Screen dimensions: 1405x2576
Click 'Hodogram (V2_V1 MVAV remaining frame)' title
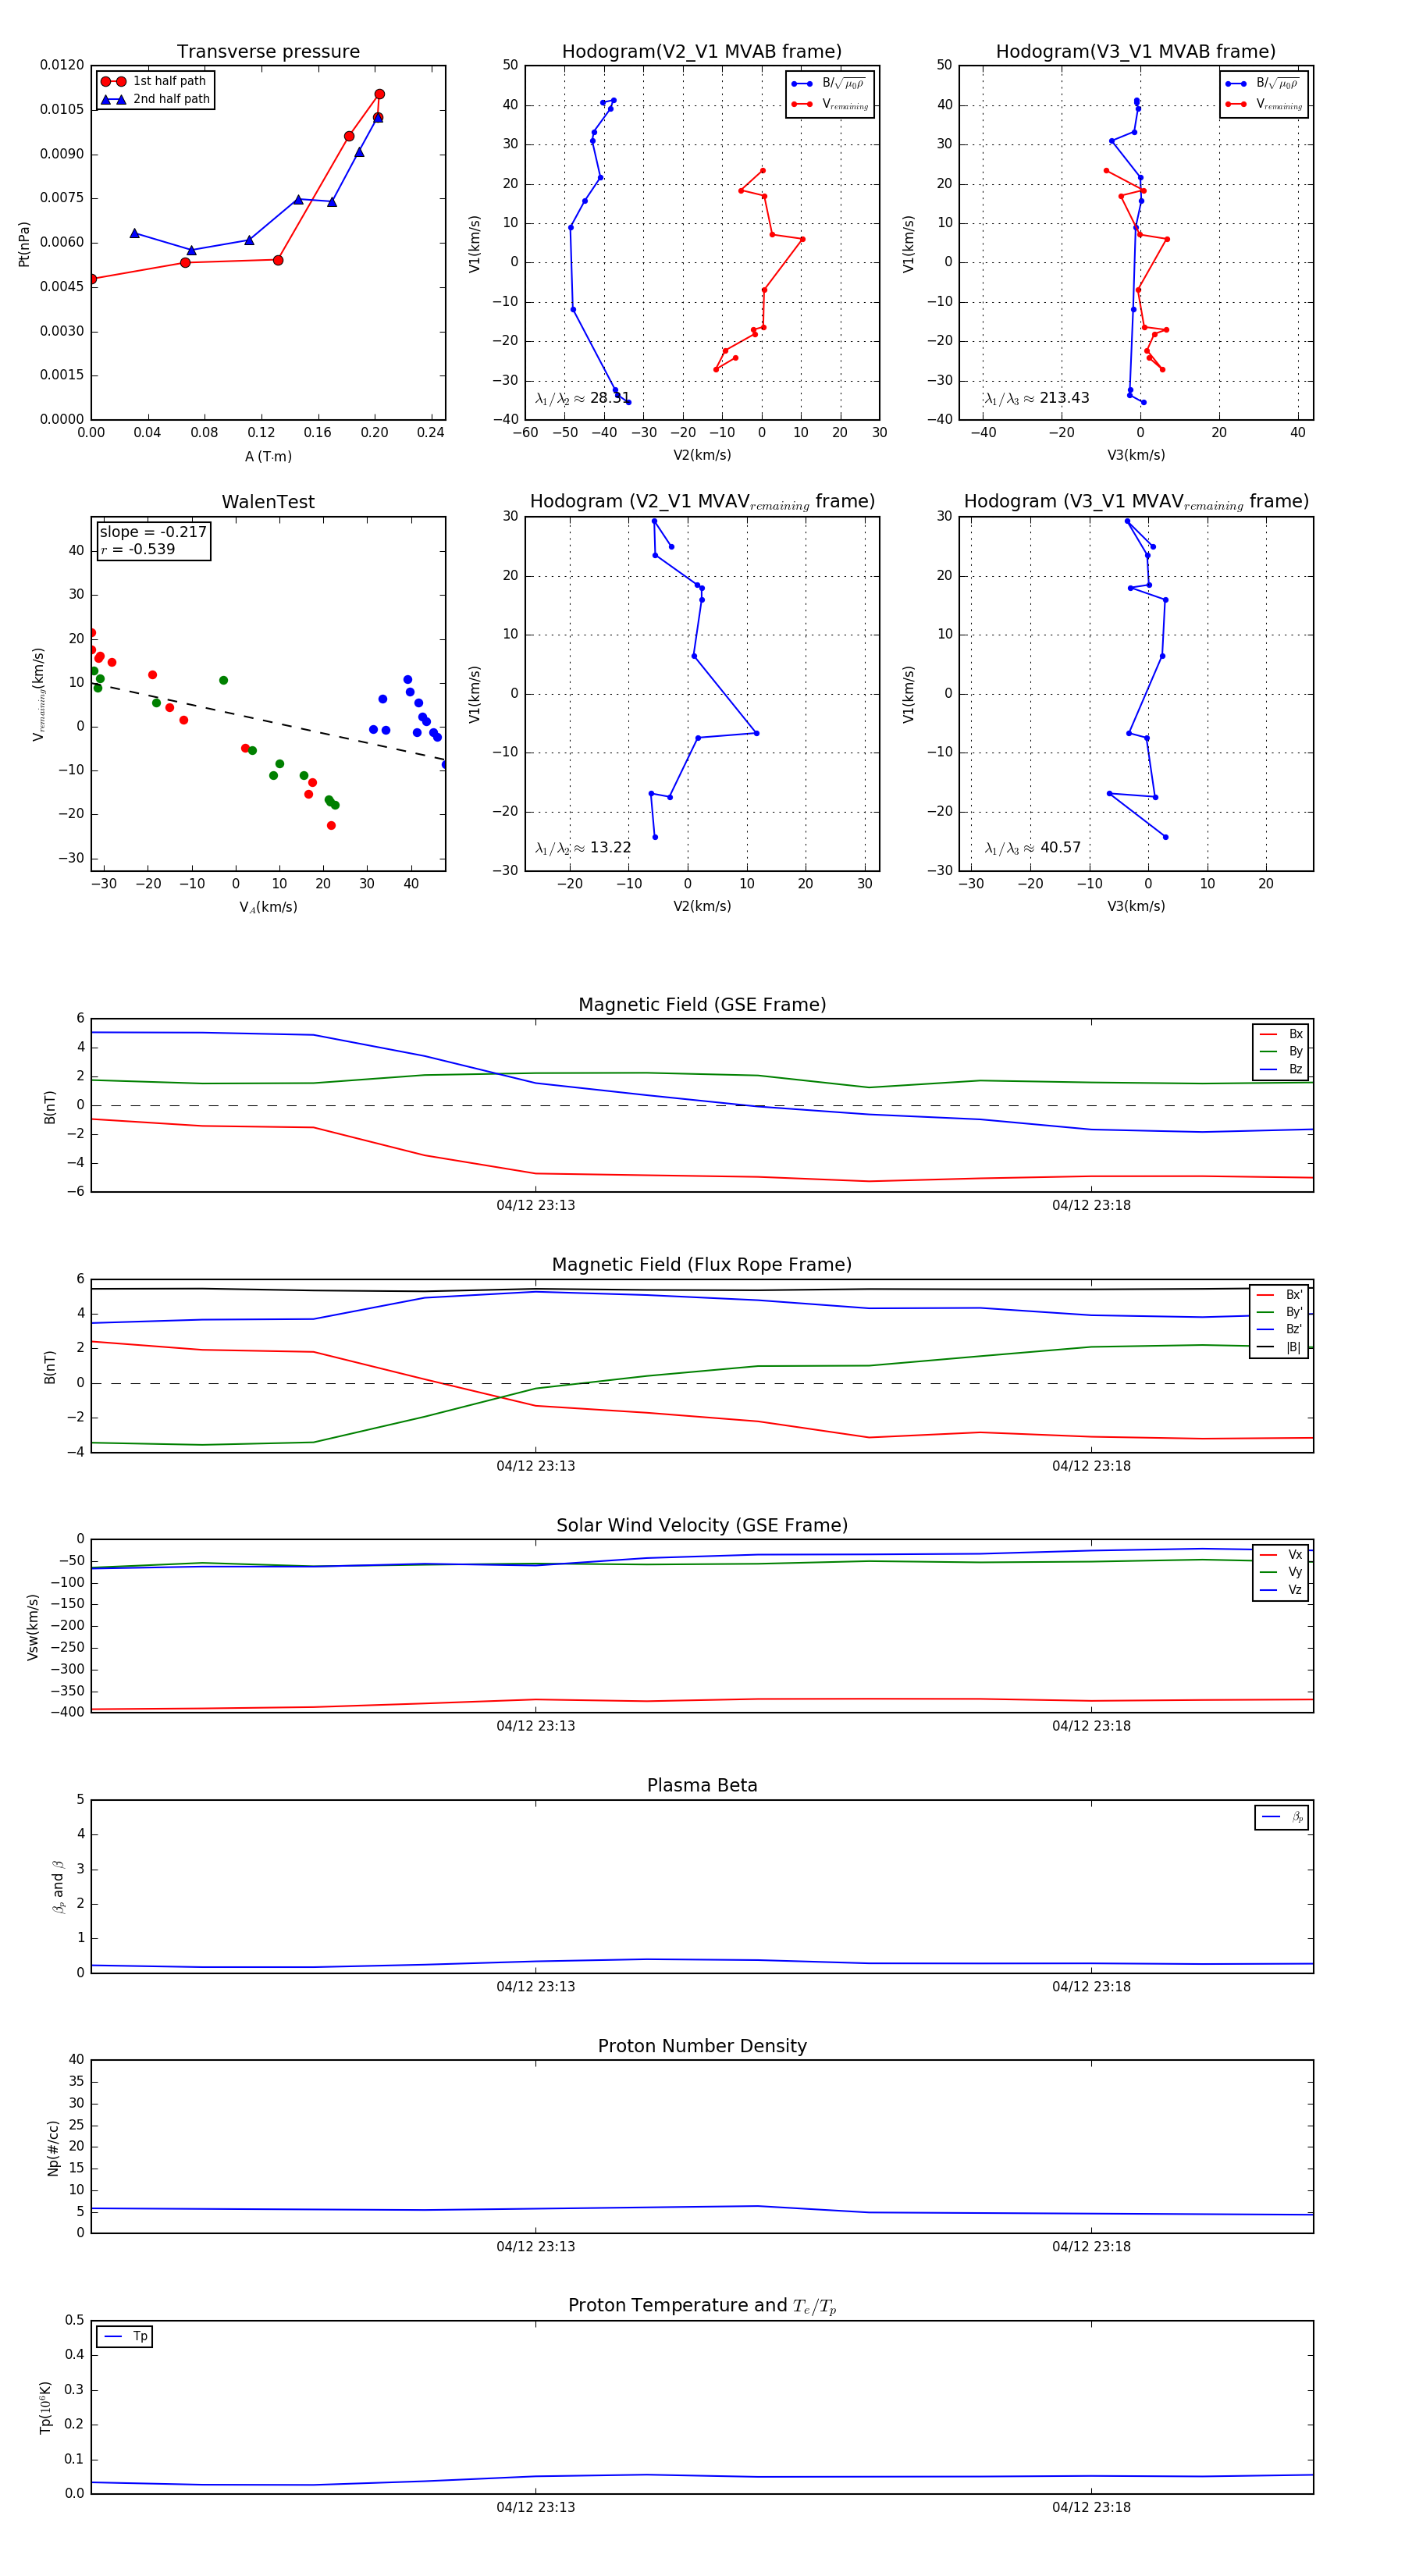(x=702, y=502)
